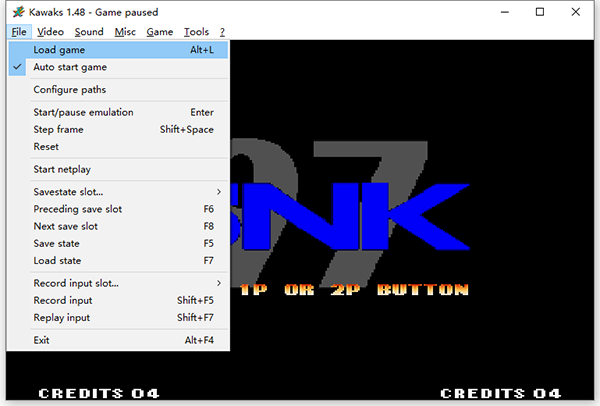Toggle the Auto start game option
The width and height of the screenshot is (600, 406).
pyautogui.click(x=118, y=67)
